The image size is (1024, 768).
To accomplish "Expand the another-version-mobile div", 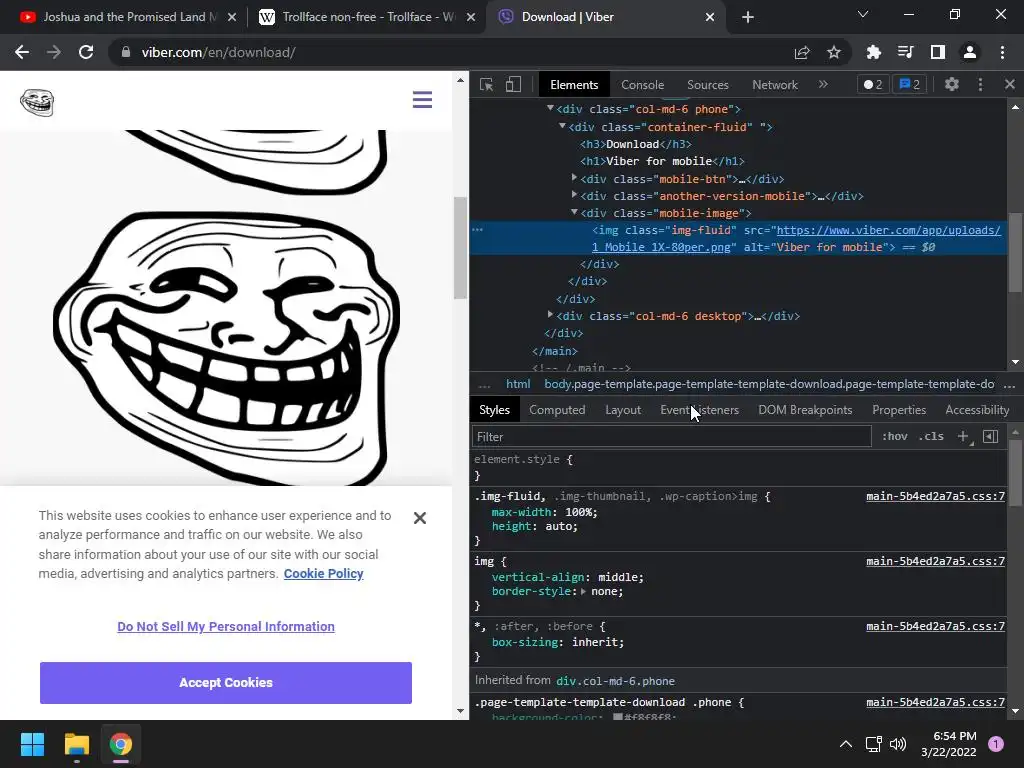I will [574, 195].
